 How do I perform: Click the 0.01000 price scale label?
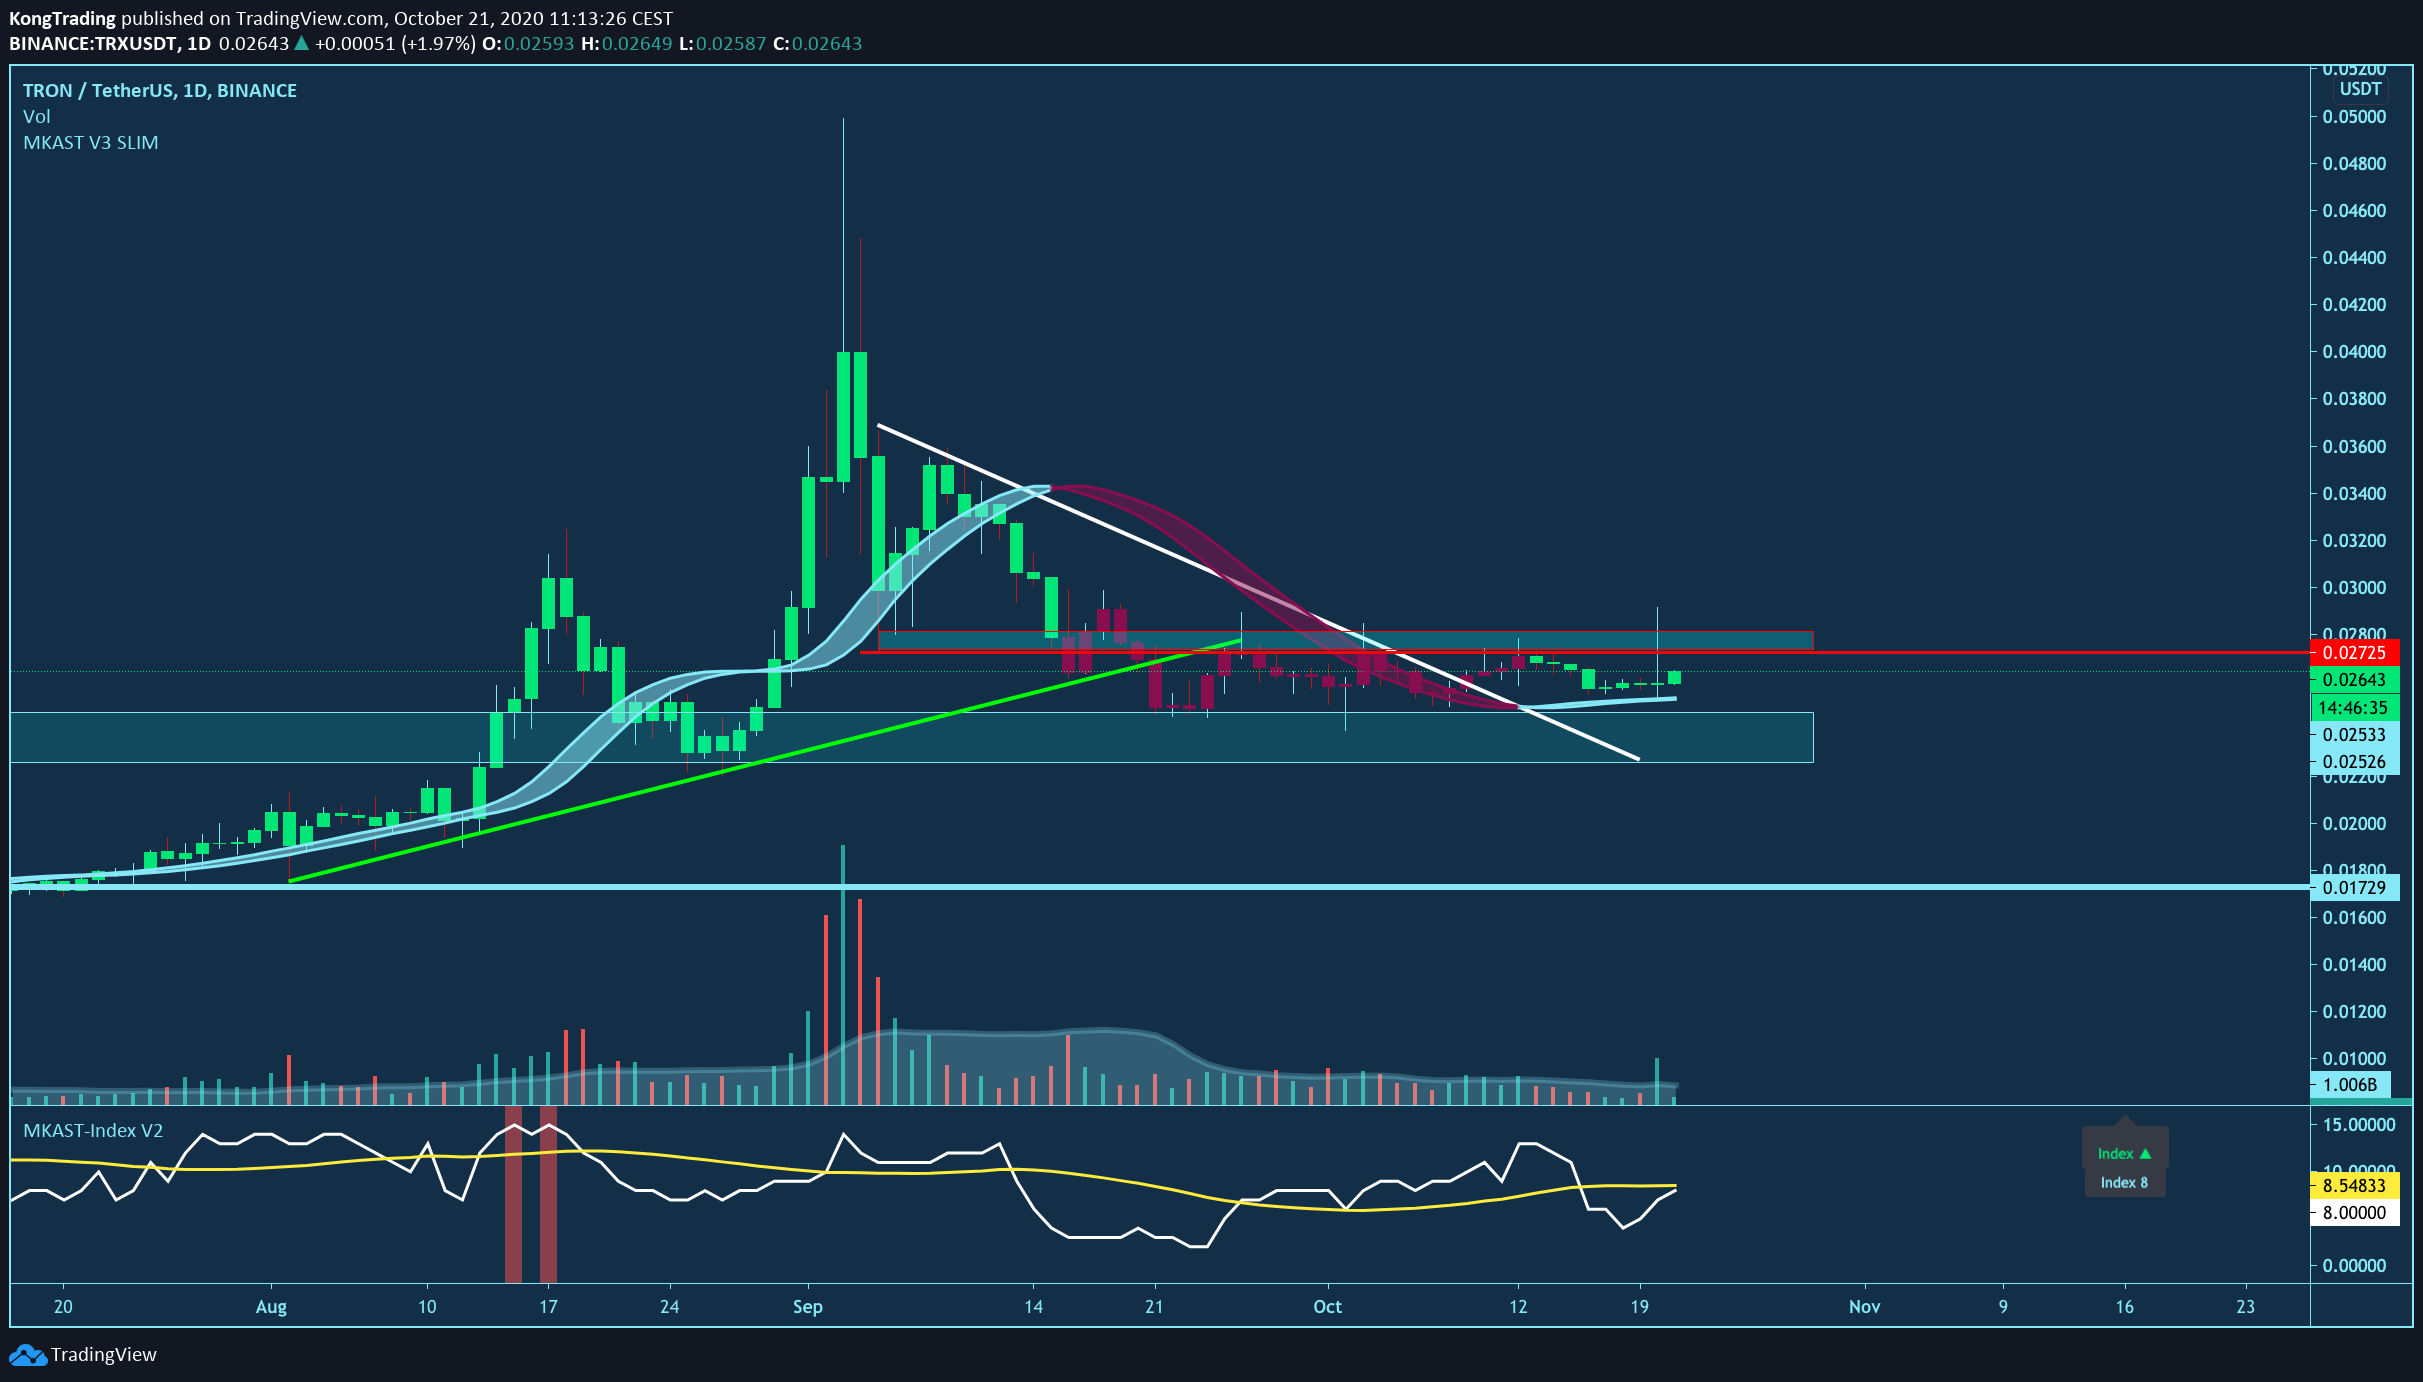pyautogui.click(x=2354, y=1059)
